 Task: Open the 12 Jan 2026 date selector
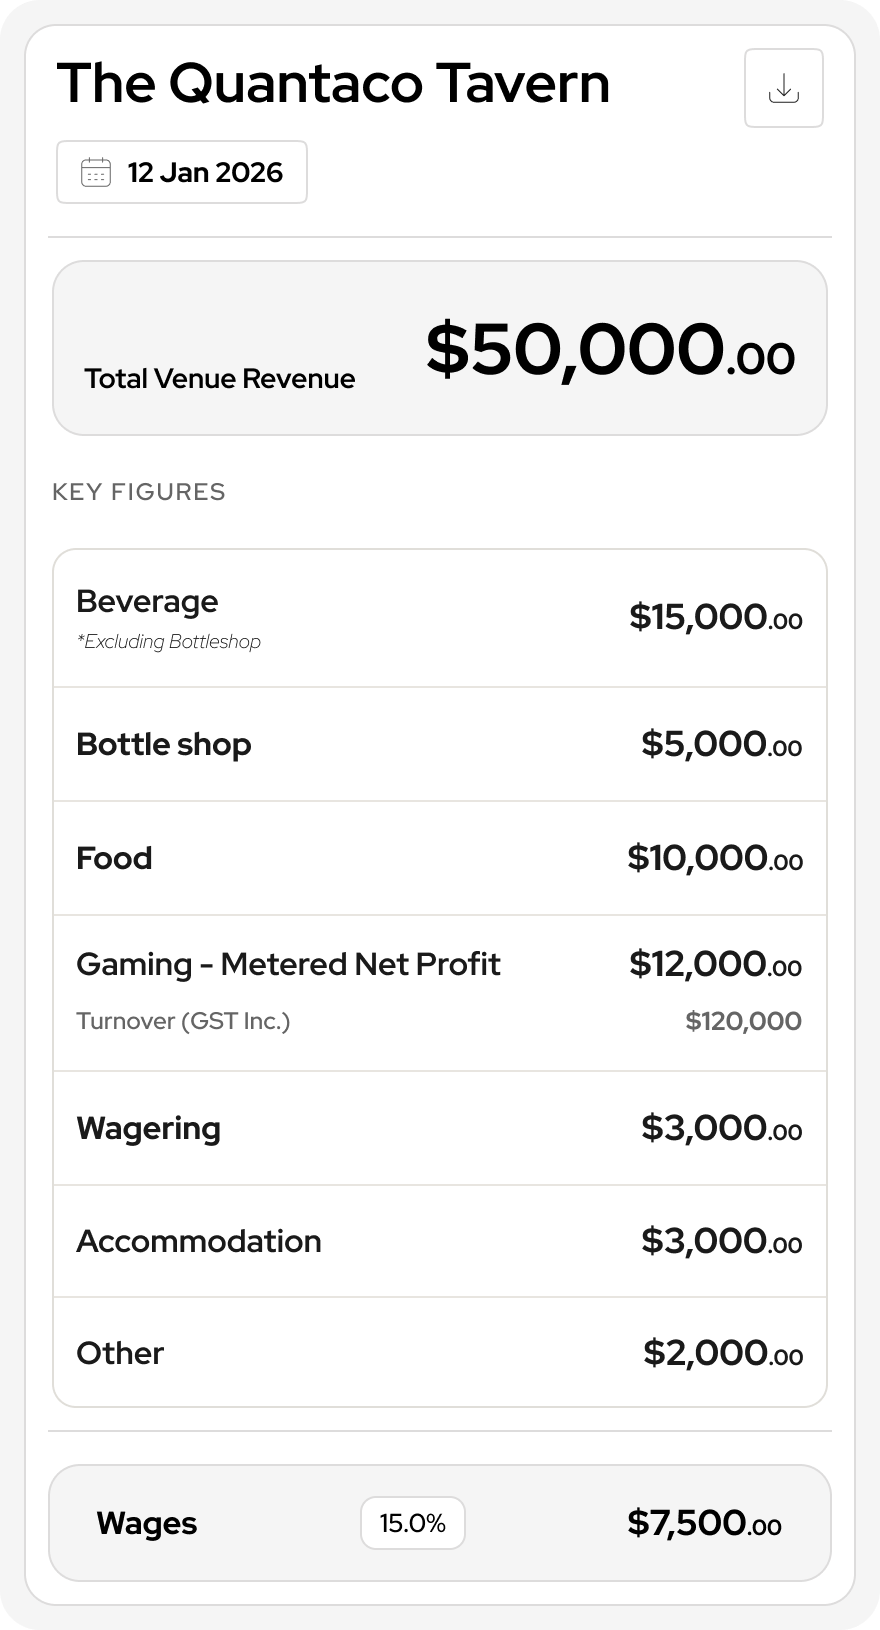(x=182, y=172)
